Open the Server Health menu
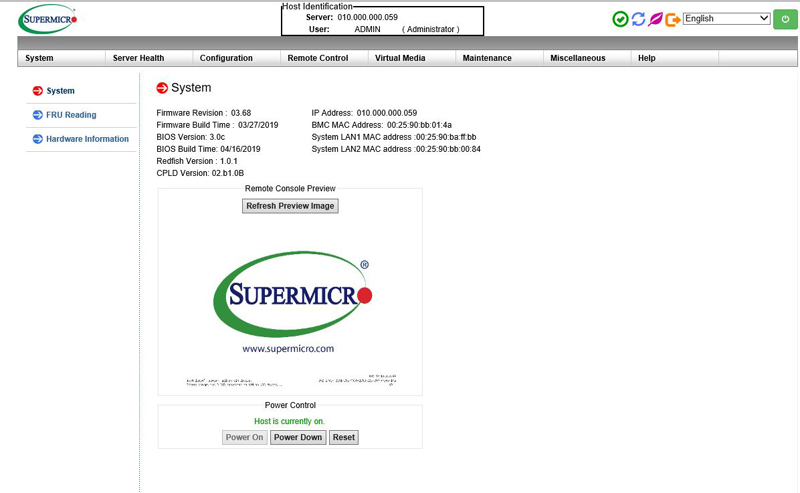The height and width of the screenshot is (493, 800). click(x=138, y=58)
